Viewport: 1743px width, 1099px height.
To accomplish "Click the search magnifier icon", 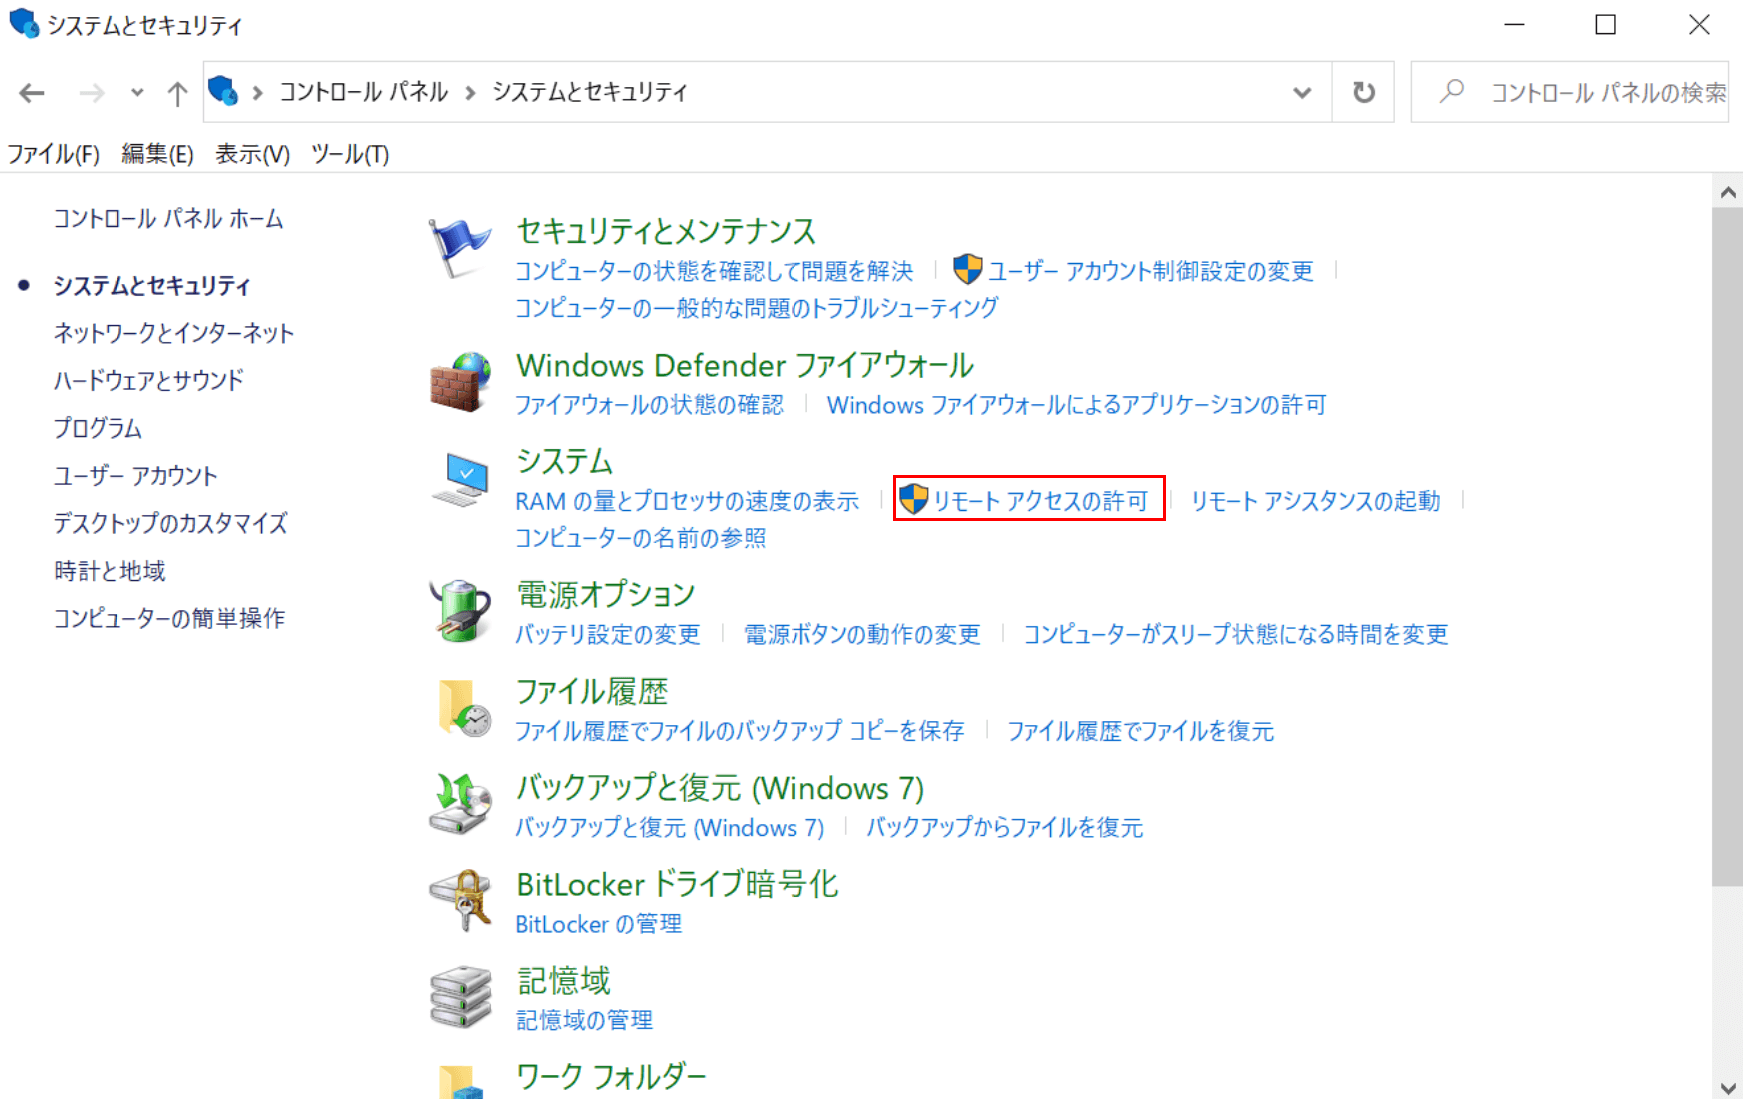I will (x=1451, y=92).
